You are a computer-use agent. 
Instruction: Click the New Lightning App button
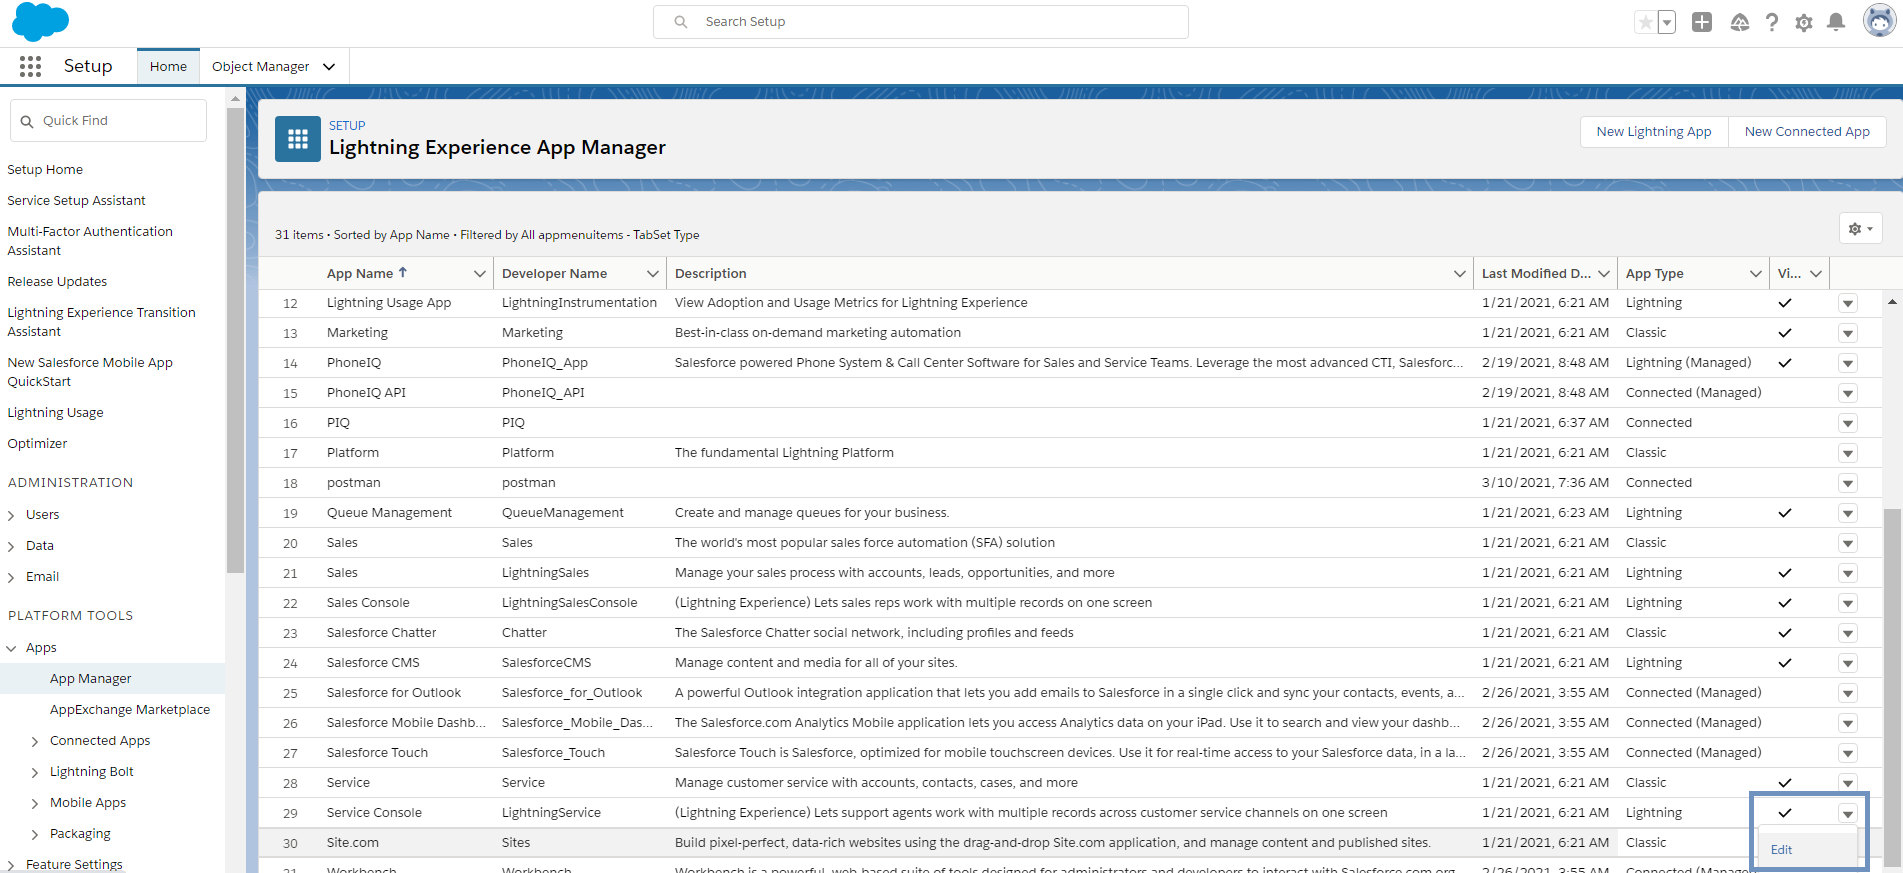[x=1654, y=132]
